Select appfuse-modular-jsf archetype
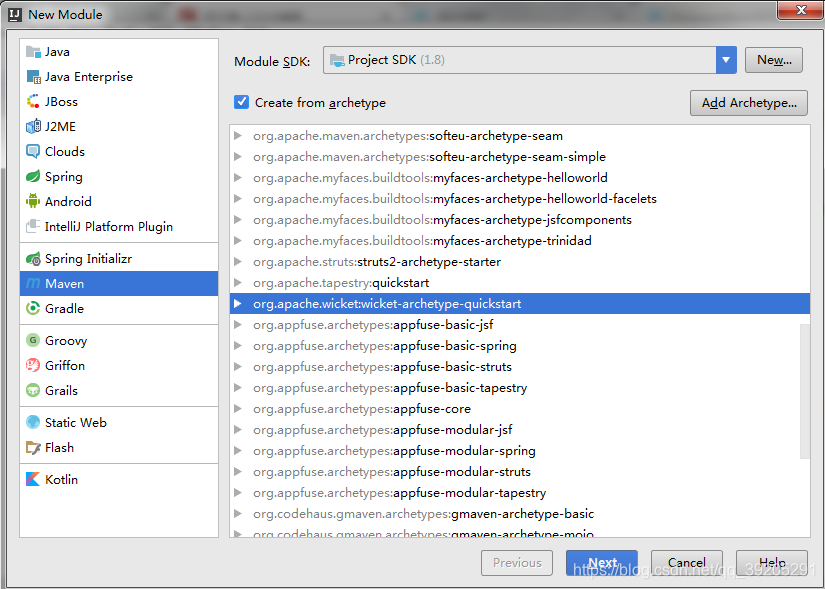Image resolution: width=825 pixels, height=589 pixels. (520, 430)
